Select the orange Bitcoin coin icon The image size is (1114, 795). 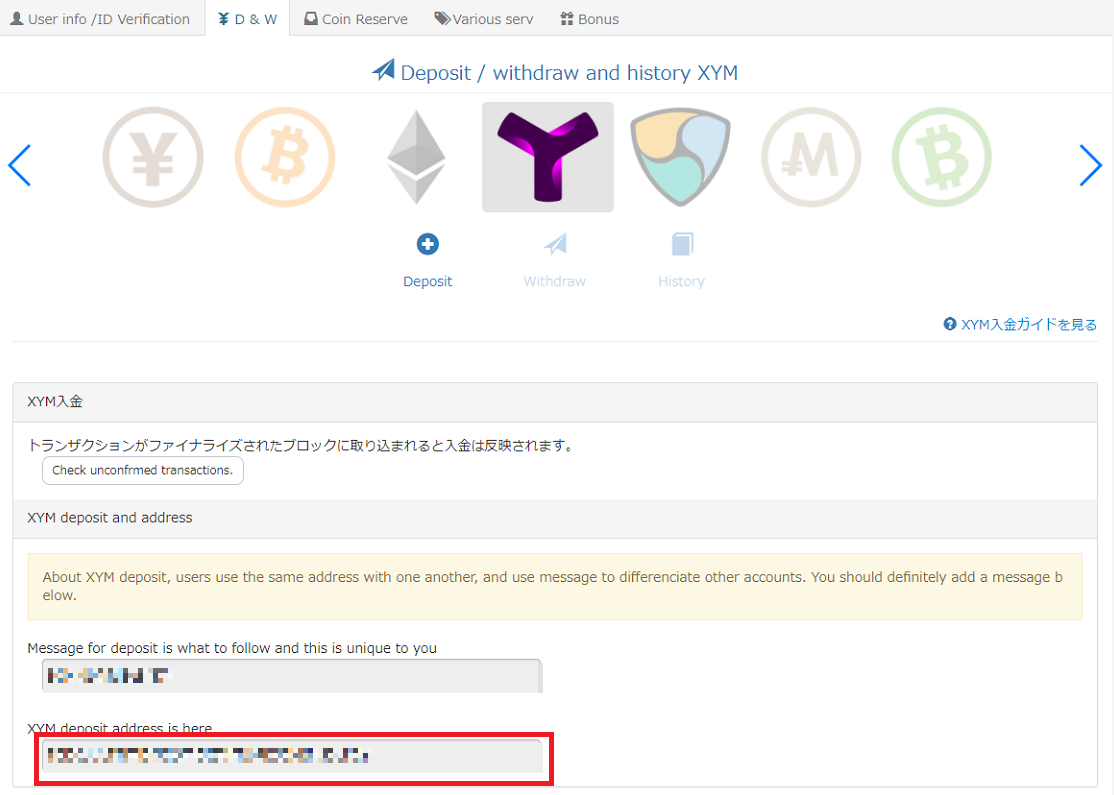pyautogui.click(x=285, y=157)
